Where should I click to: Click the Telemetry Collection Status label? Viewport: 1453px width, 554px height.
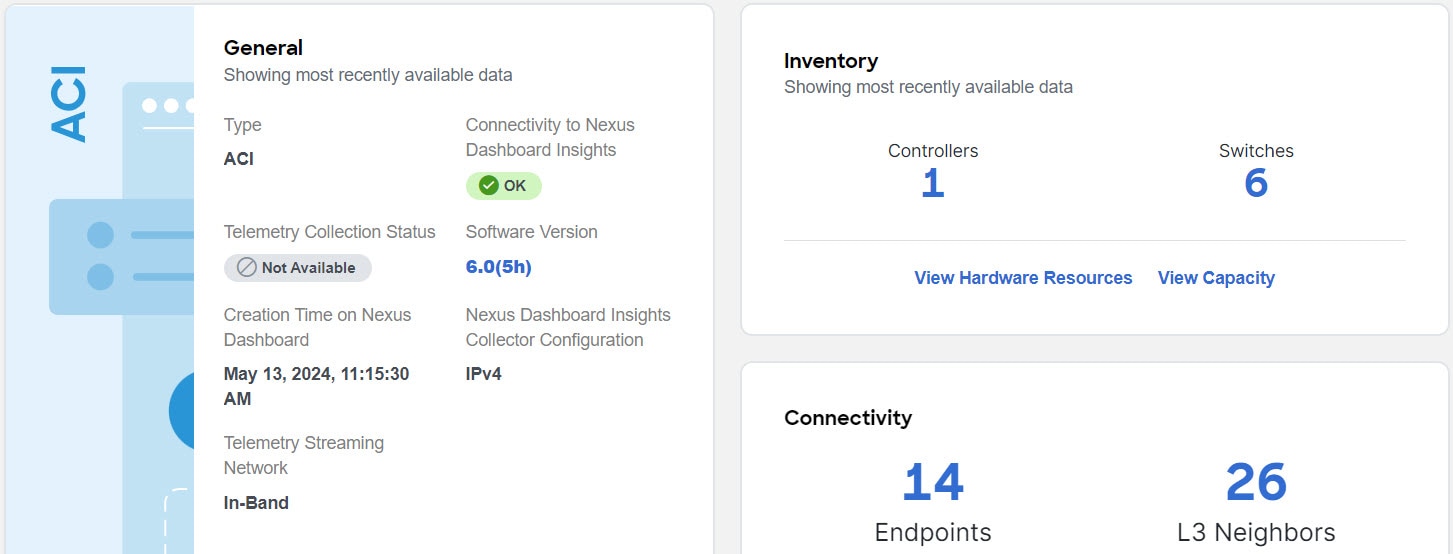(x=330, y=232)
